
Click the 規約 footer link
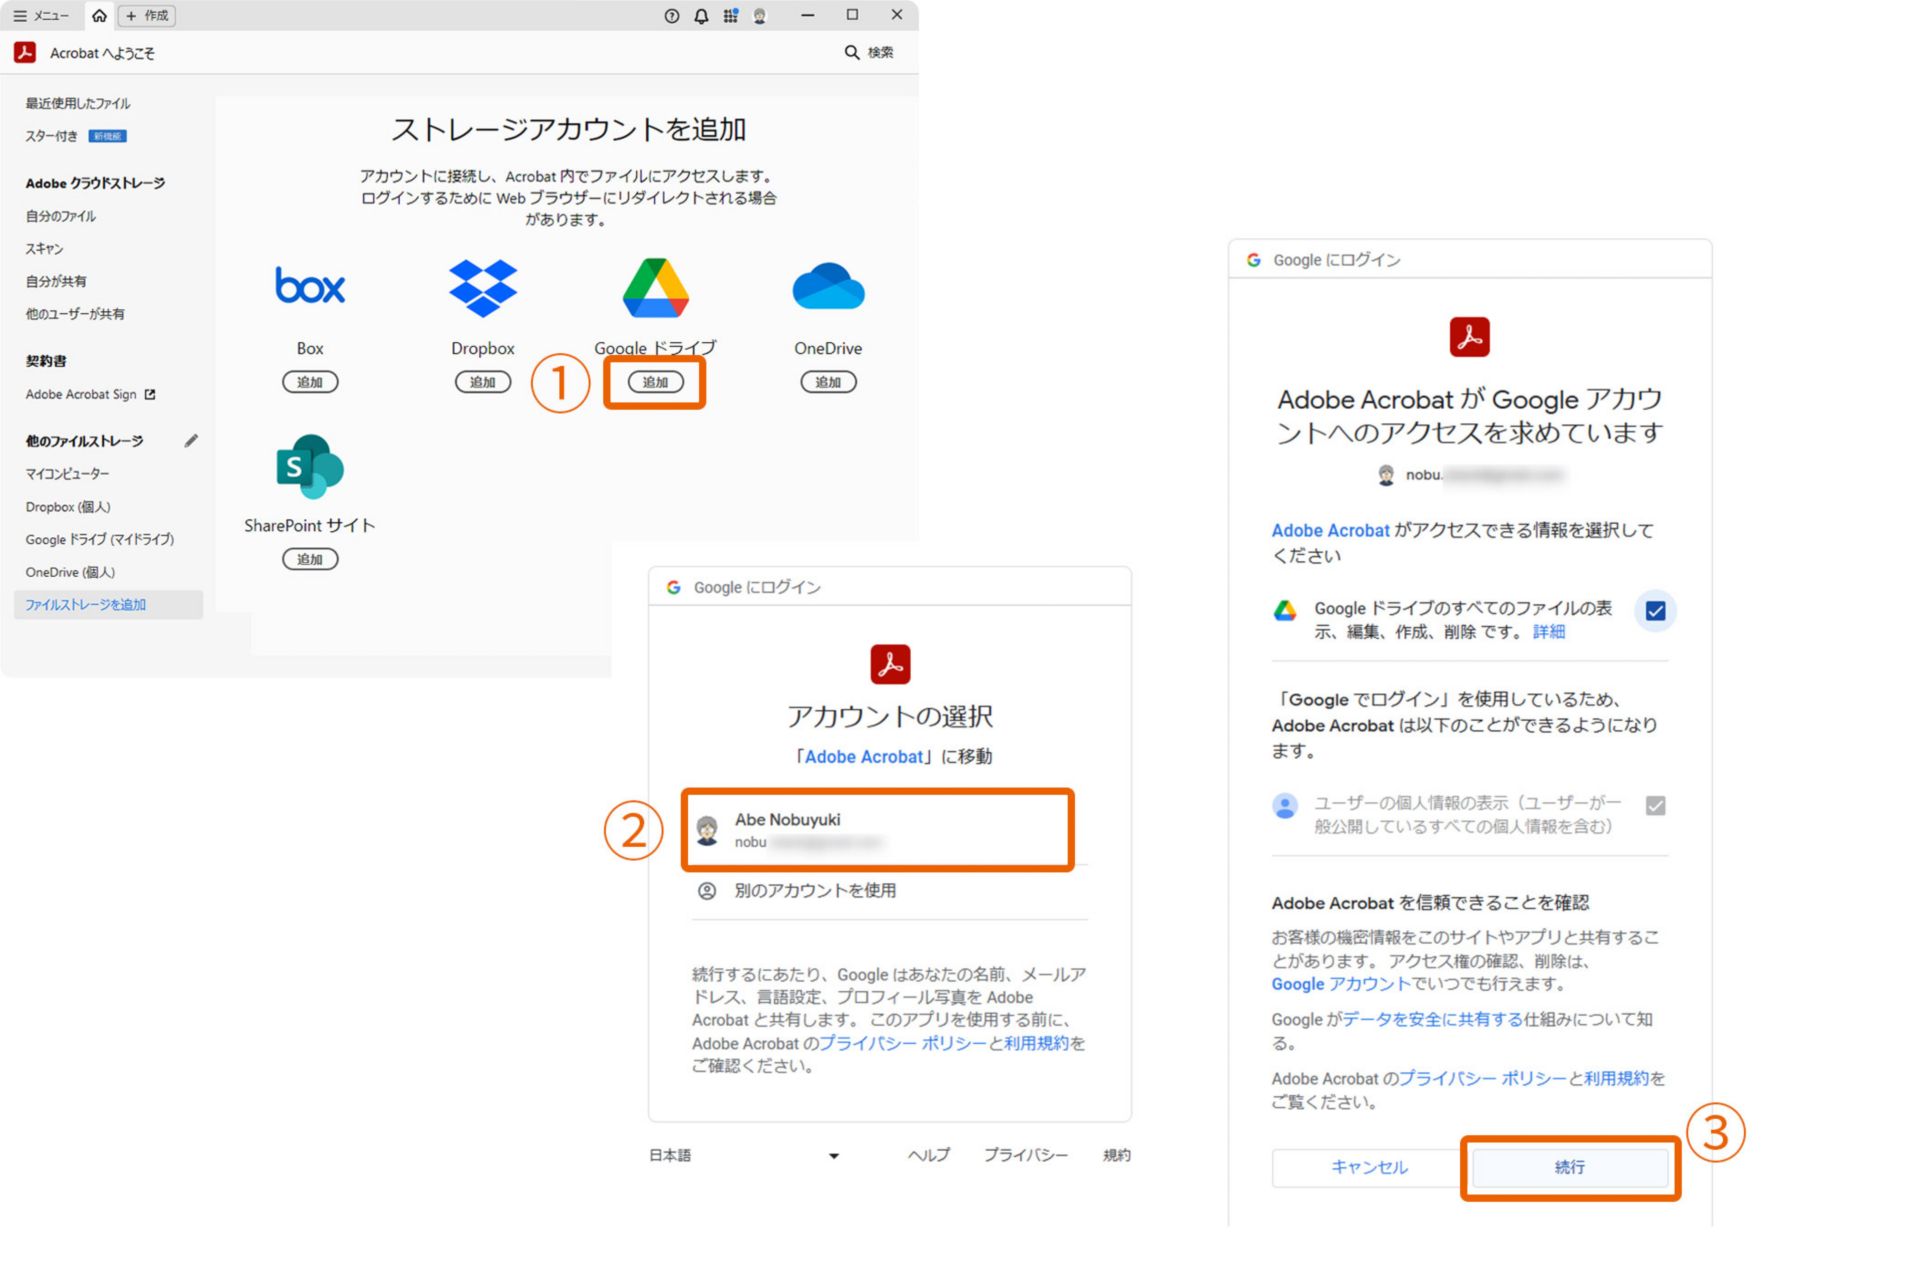click(1117, 1155)
